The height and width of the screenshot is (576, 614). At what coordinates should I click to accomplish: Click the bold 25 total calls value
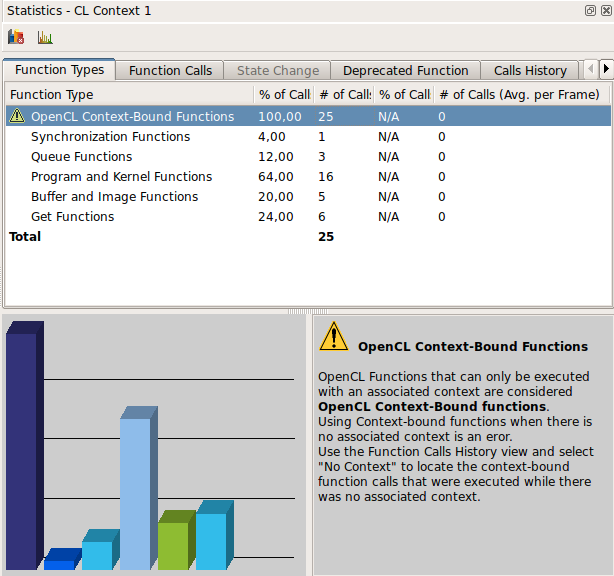[326, 237]
